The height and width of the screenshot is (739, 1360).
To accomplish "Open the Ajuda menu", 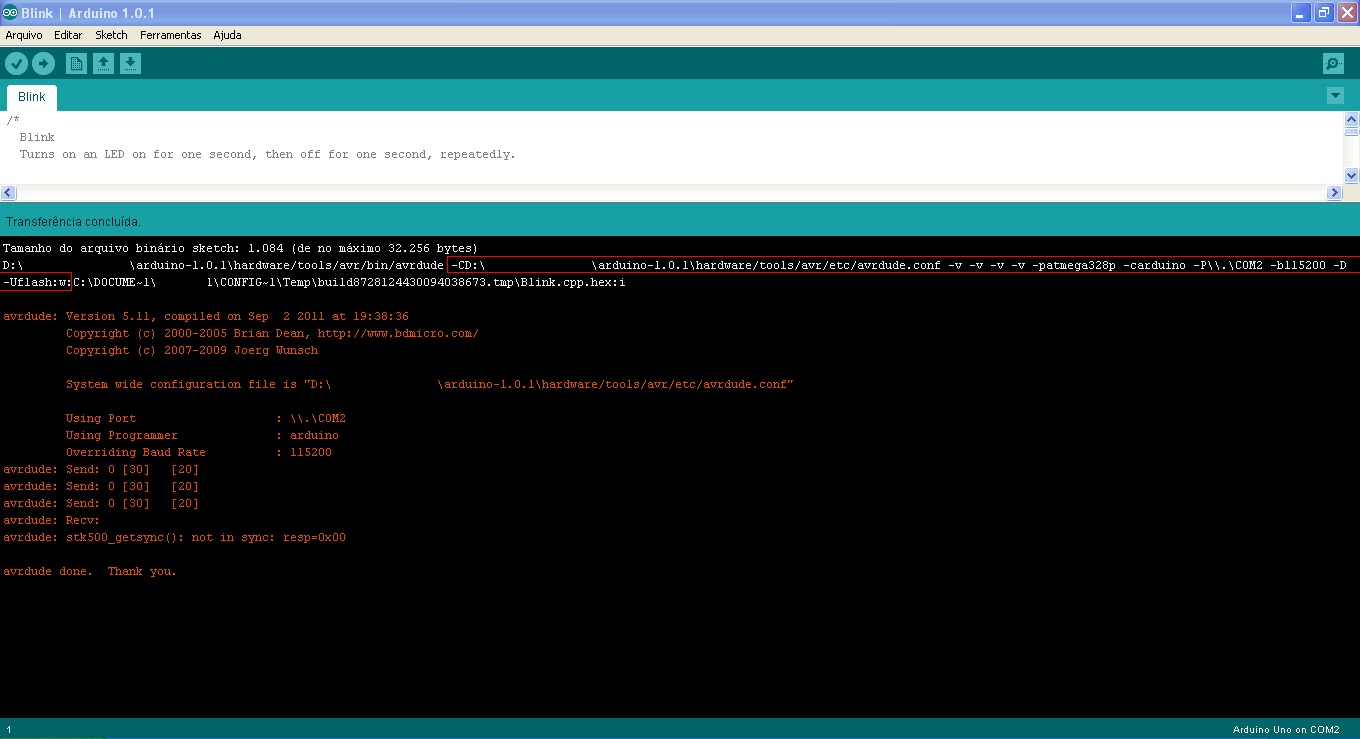I will pyautogui.click(x=227, y=35).
